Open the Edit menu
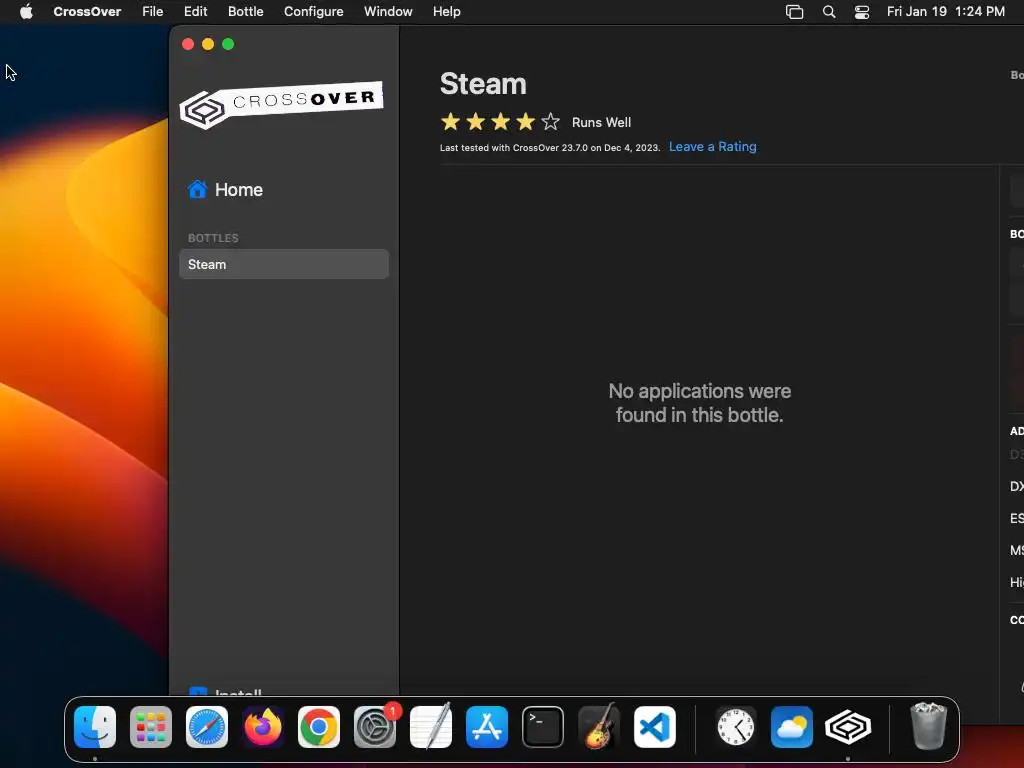This screenshot has height=768, width=1024. tap(195, 11)
